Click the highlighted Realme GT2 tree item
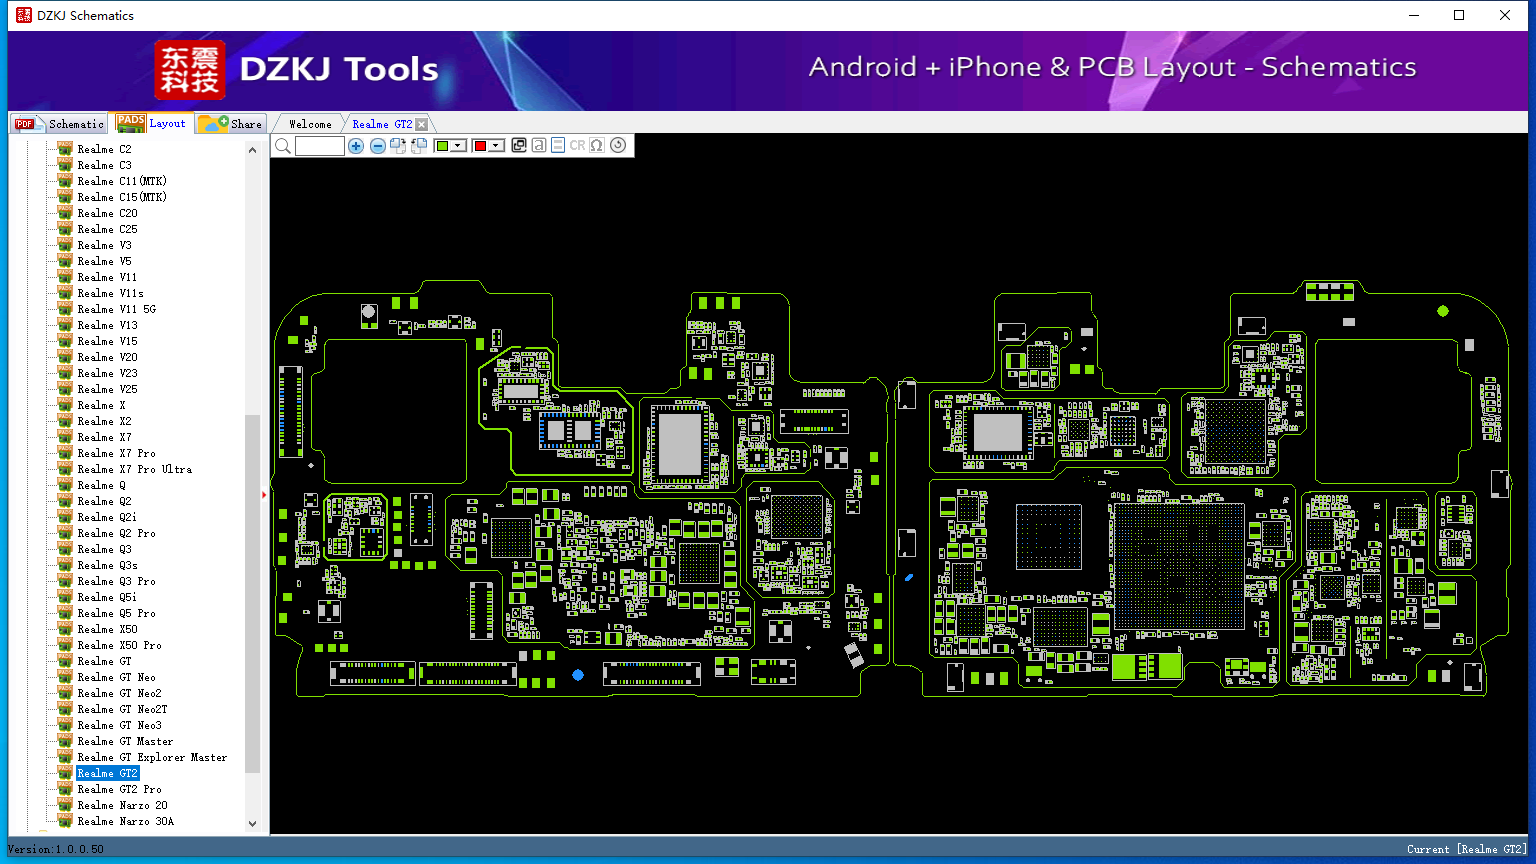 click(x=108, y=773)
